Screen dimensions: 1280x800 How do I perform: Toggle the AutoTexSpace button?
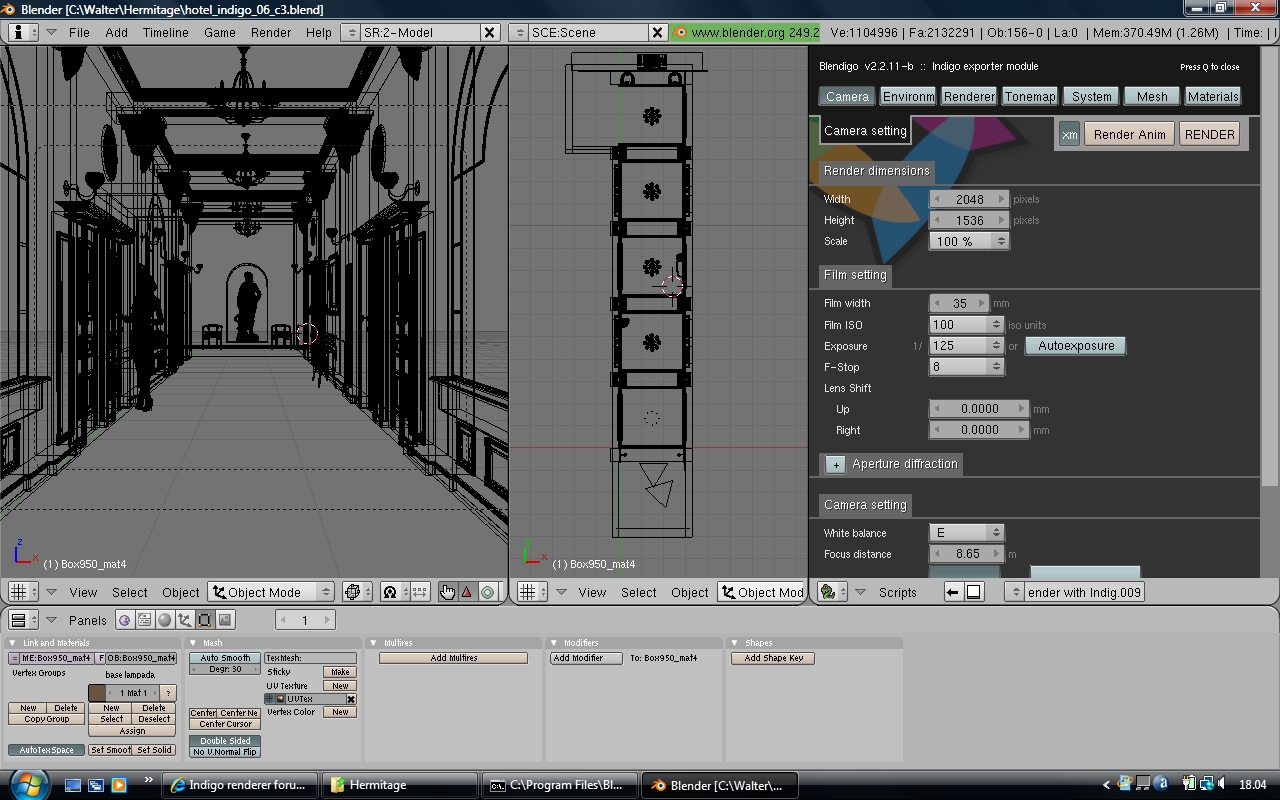click(47, 750)
